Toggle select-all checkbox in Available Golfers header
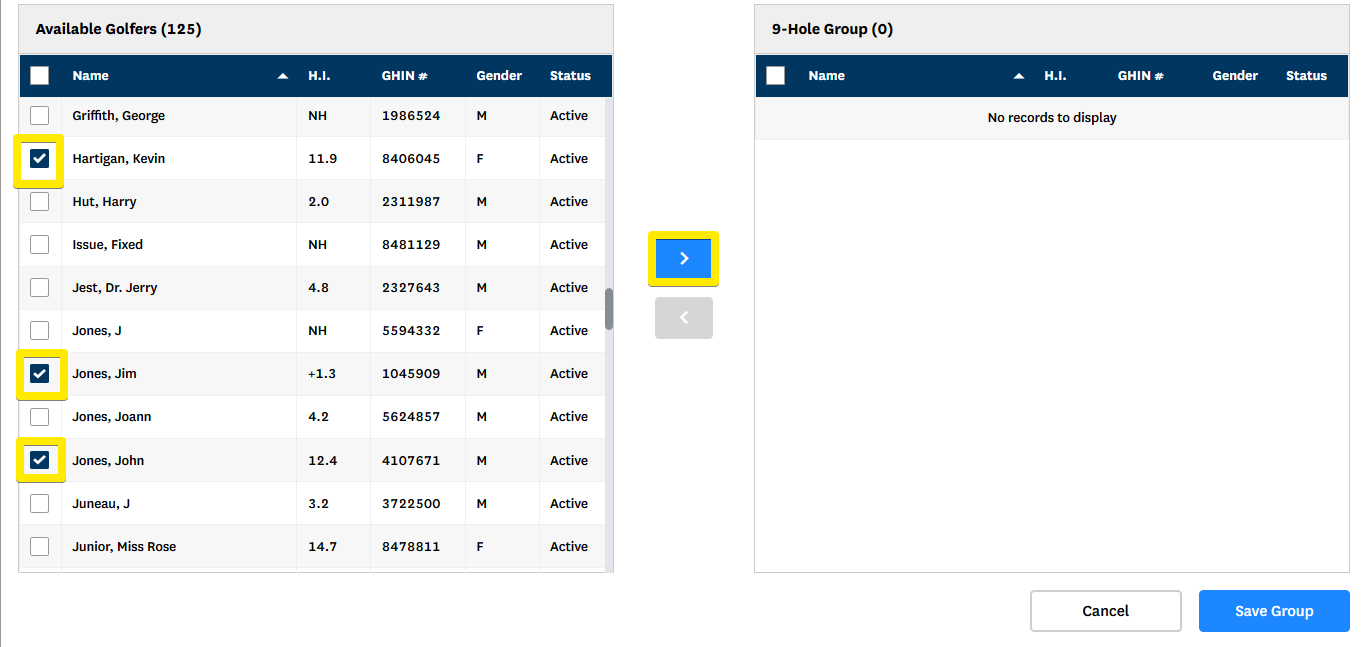Viewport: 1367px width, 647px height. [x=39, y=76]
